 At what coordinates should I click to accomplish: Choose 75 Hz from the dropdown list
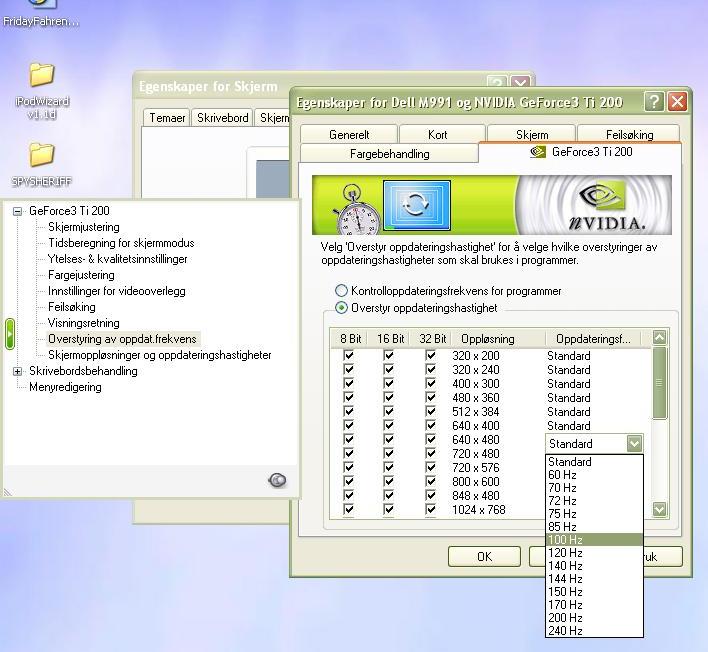[x=594, y=514]
